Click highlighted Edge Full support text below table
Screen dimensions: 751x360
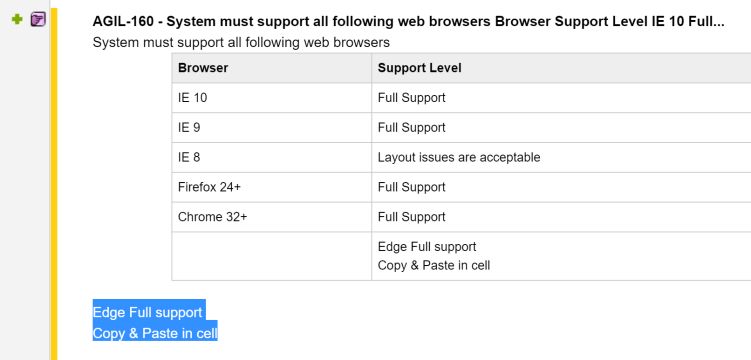point(148,313)
